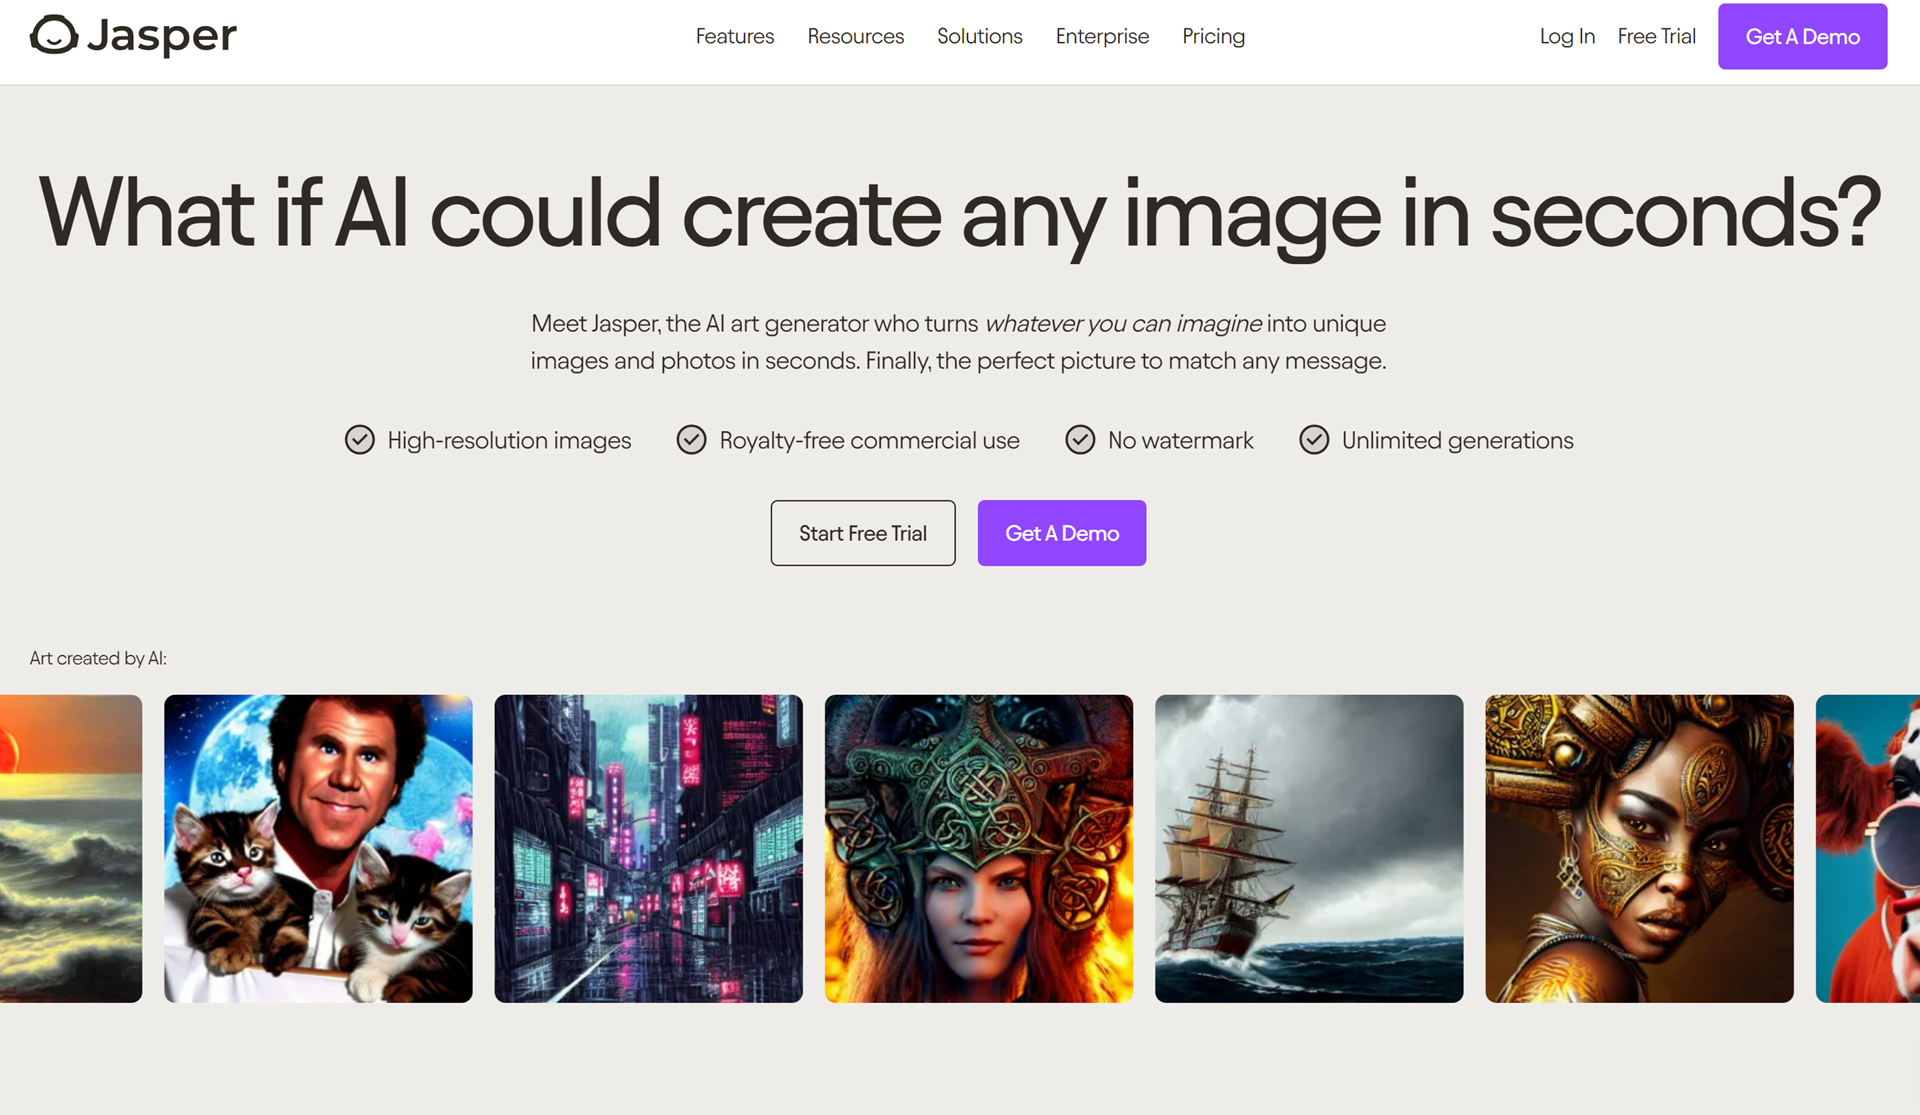The width and height of the screenshot is (1920, 1115).
Task: Open the Features menu
Action: click(x=735, y=36)
